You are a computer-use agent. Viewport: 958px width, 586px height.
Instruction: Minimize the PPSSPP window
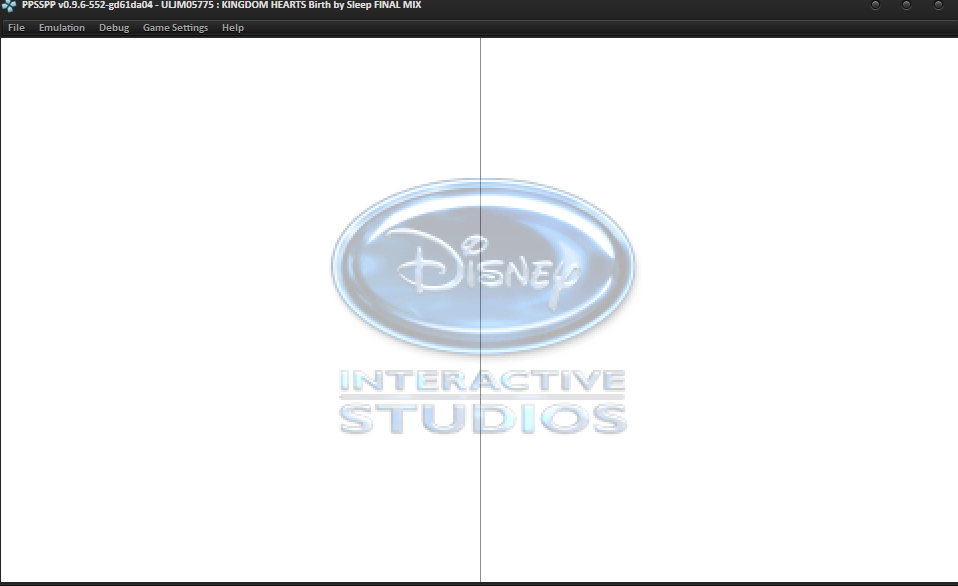coord(876,6)
